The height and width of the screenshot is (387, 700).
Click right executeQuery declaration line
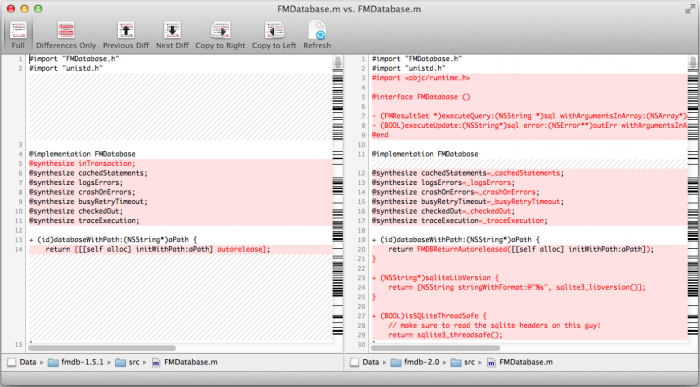pyautogui.click(x=529, y=116)
